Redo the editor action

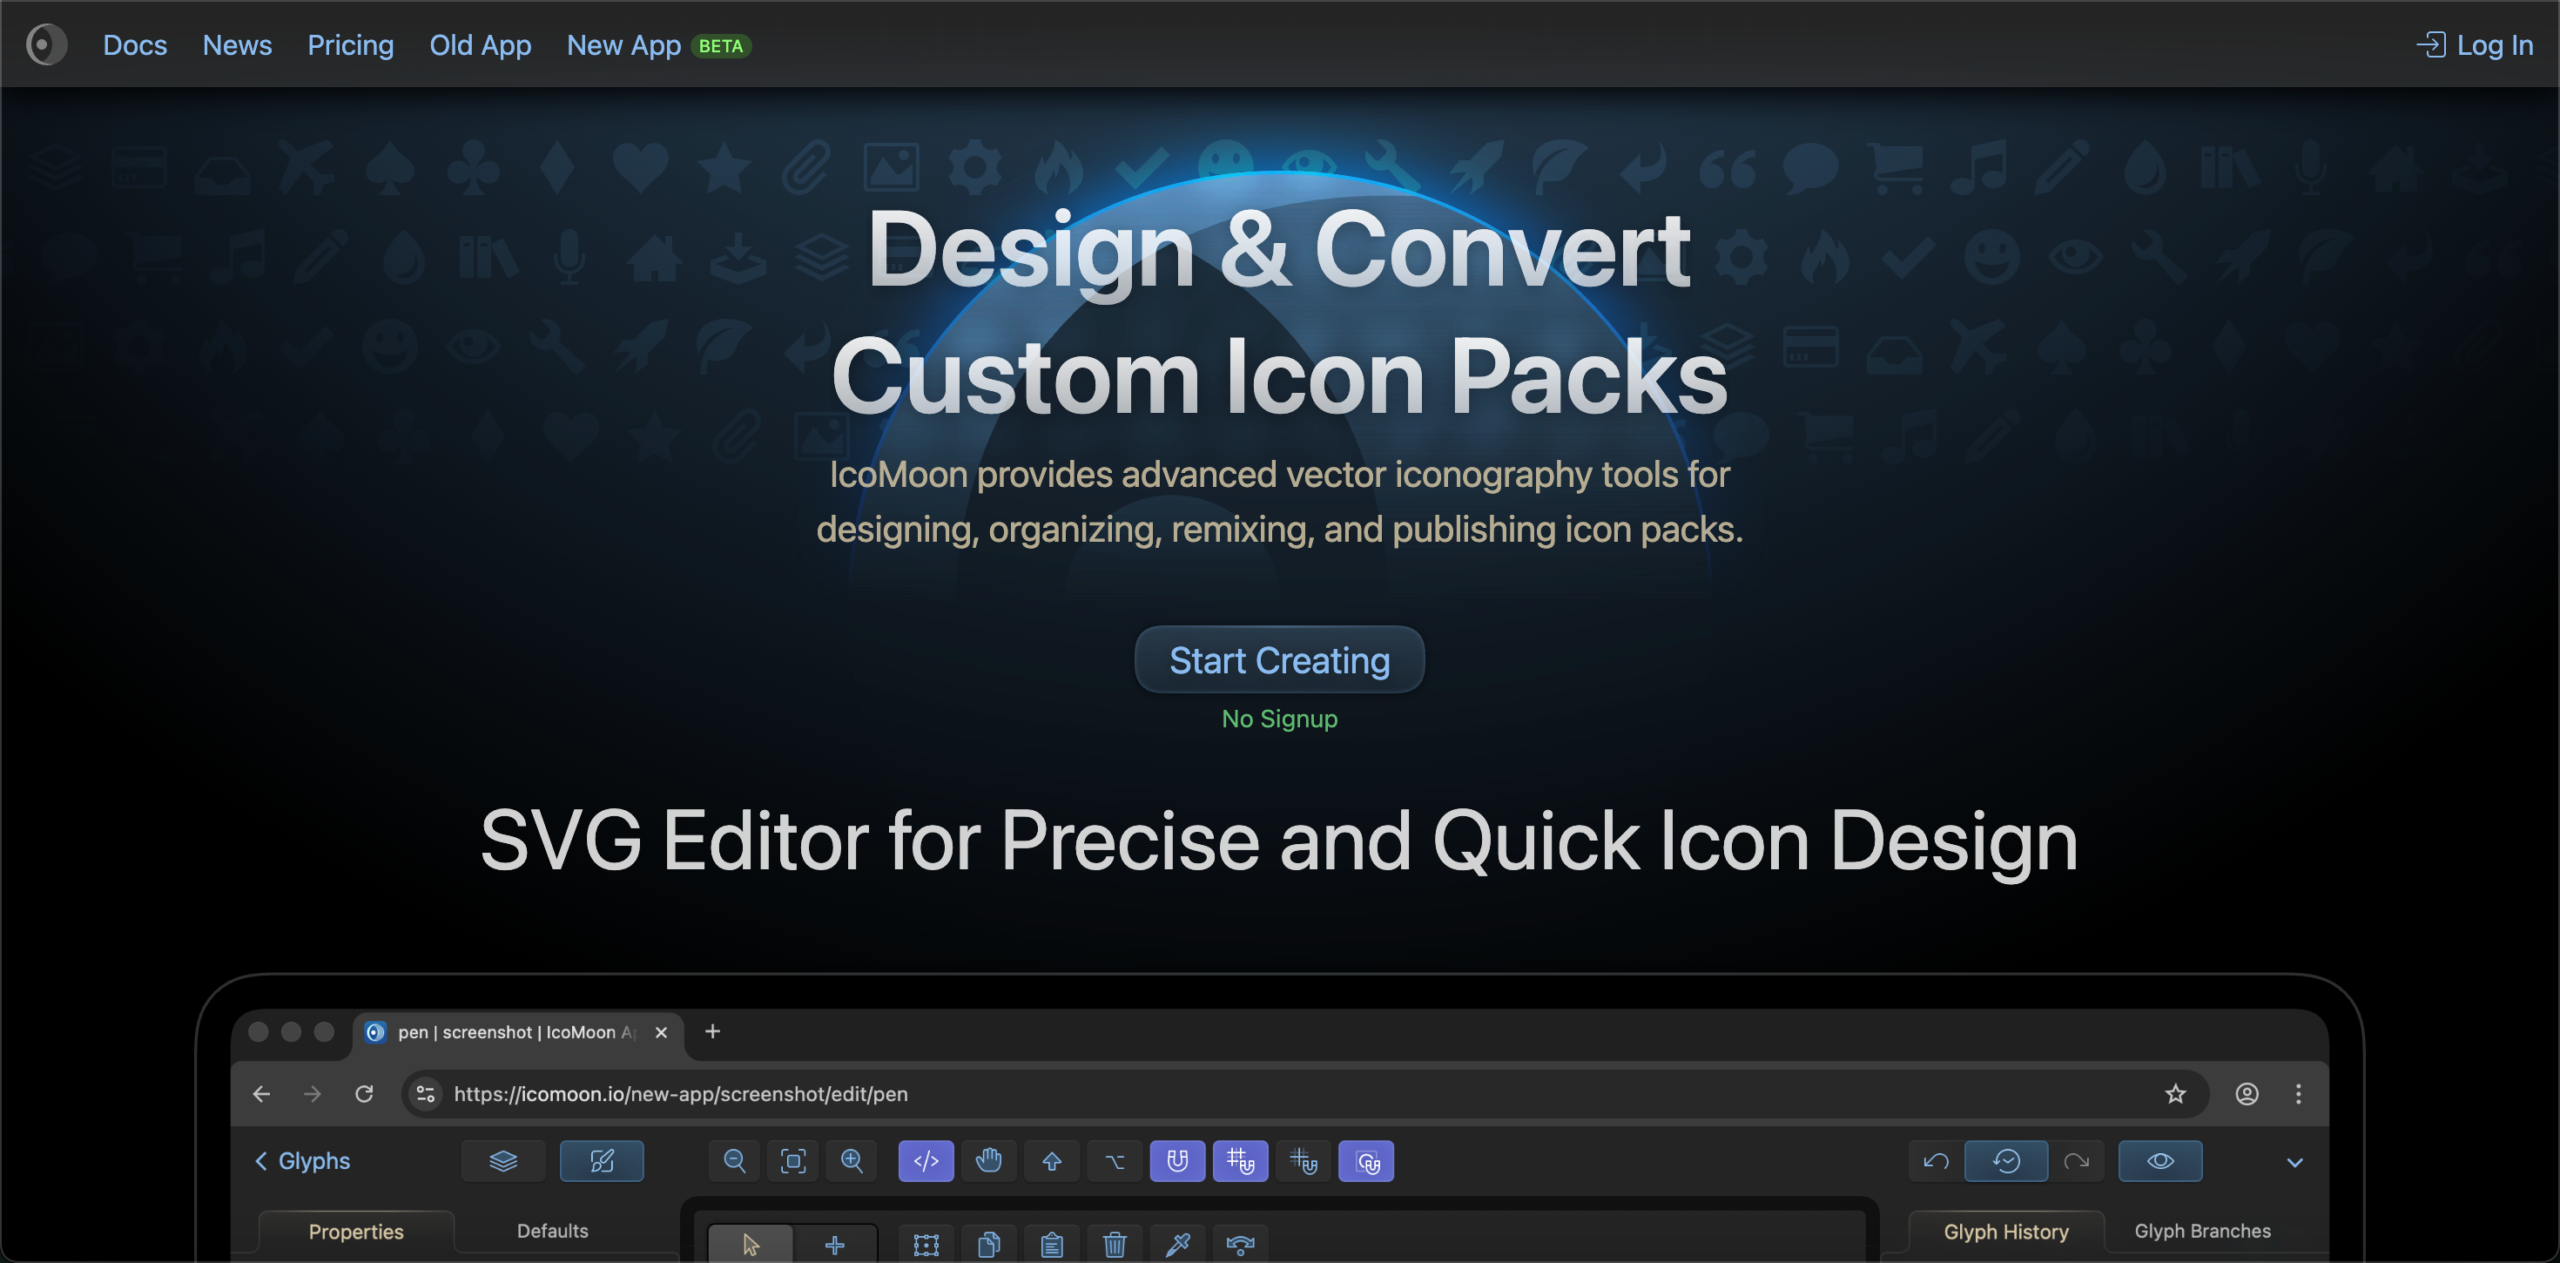(2077, 1161)
